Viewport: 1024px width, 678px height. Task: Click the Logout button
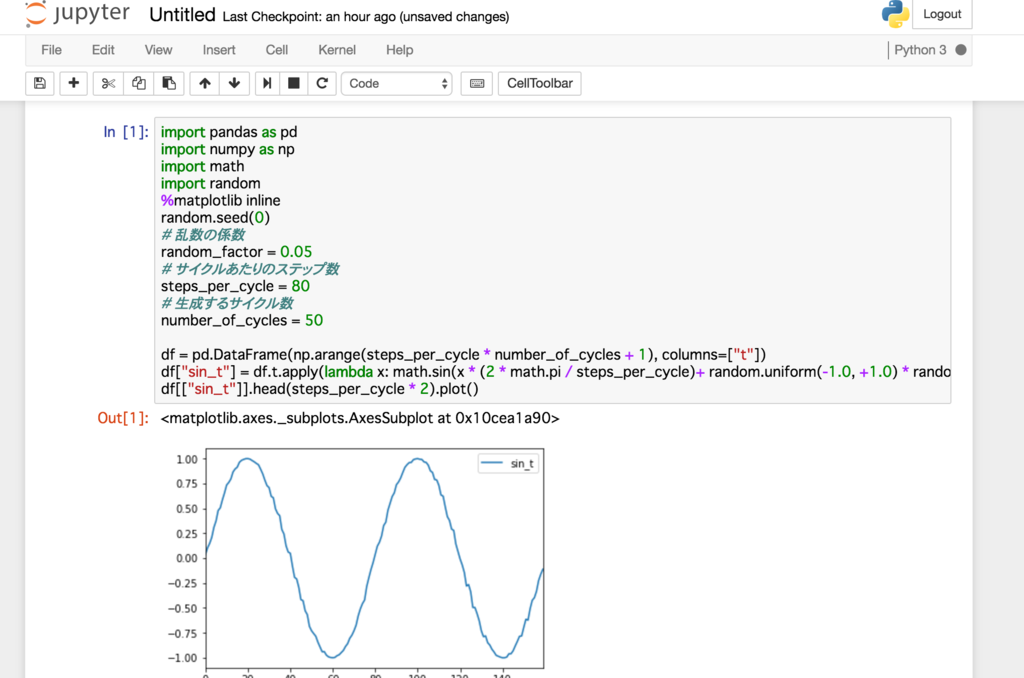942,14
